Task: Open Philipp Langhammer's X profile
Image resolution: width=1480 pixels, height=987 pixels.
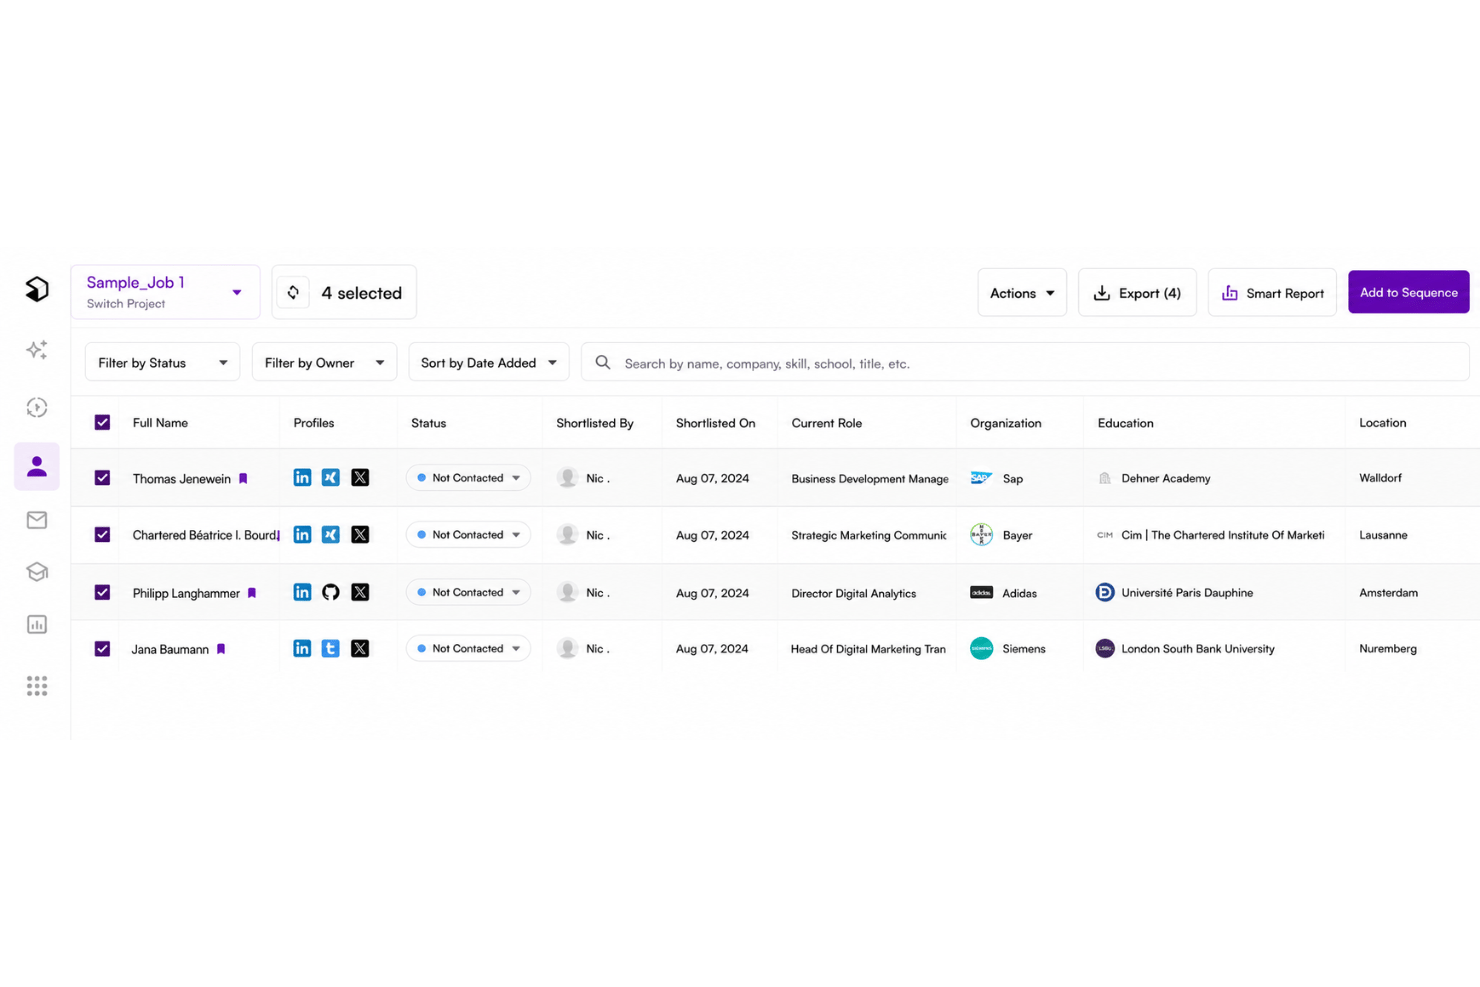Action: point(360,592)
